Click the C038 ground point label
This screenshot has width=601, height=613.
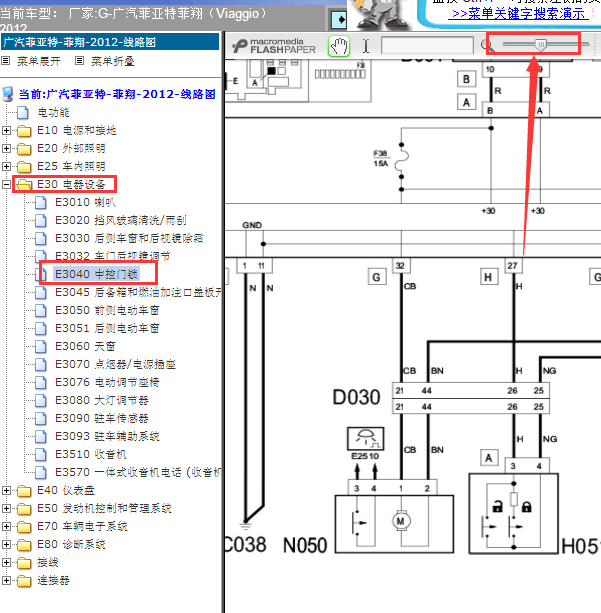point(246,545)
